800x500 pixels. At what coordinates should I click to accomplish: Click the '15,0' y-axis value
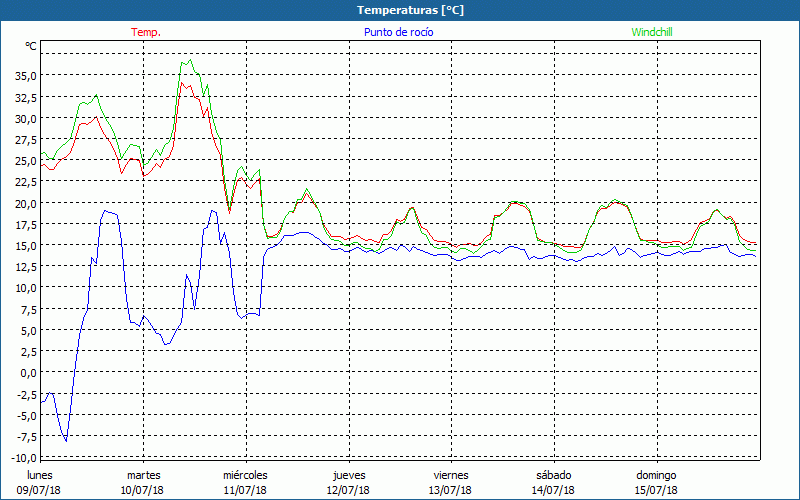(x=26, y=245)
